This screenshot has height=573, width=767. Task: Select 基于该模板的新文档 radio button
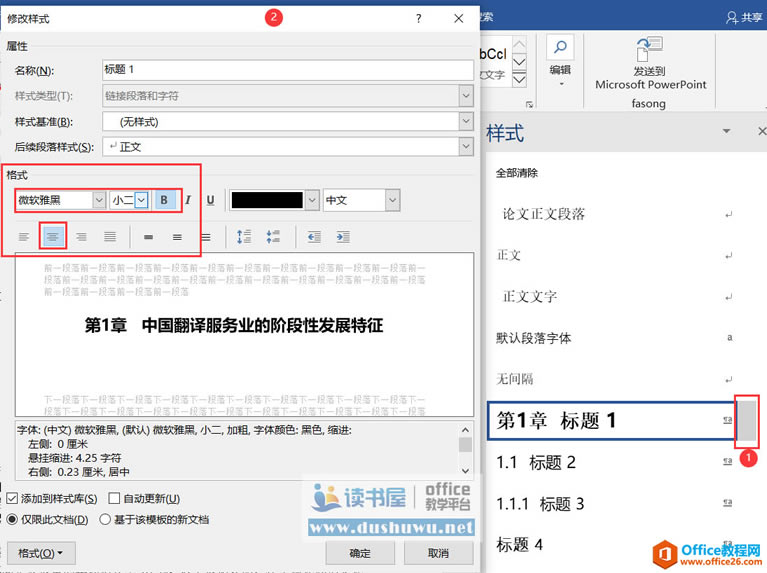[105, 520]
